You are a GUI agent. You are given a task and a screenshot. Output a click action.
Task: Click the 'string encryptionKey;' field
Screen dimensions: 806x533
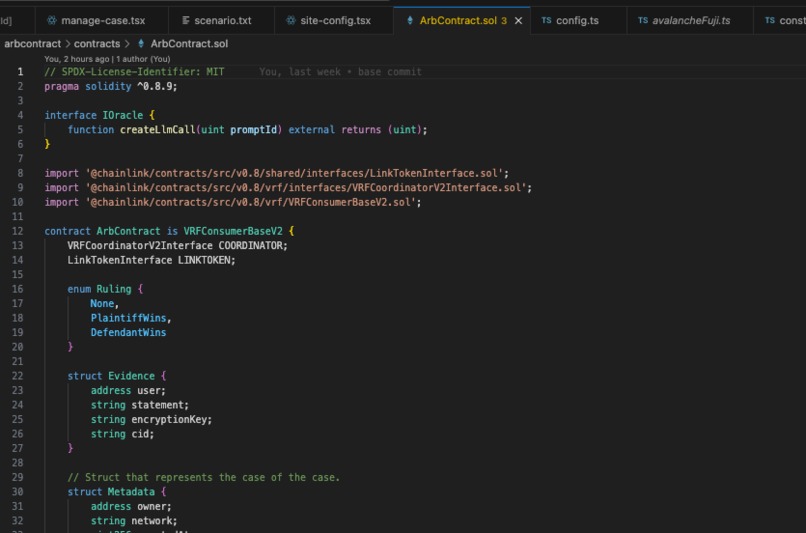(151, 419)
